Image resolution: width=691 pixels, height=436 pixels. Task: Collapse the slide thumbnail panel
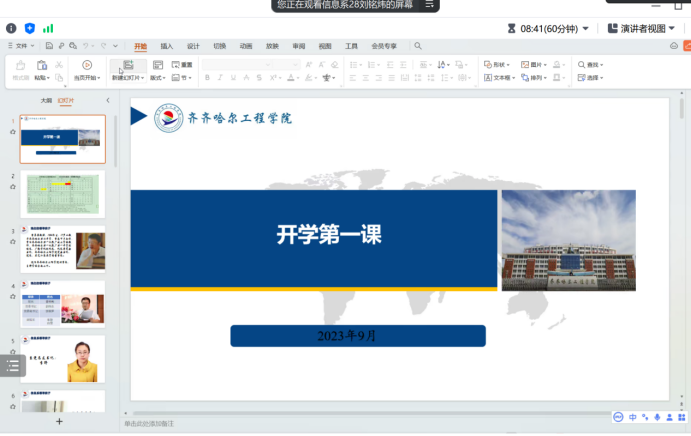[108, 100]
